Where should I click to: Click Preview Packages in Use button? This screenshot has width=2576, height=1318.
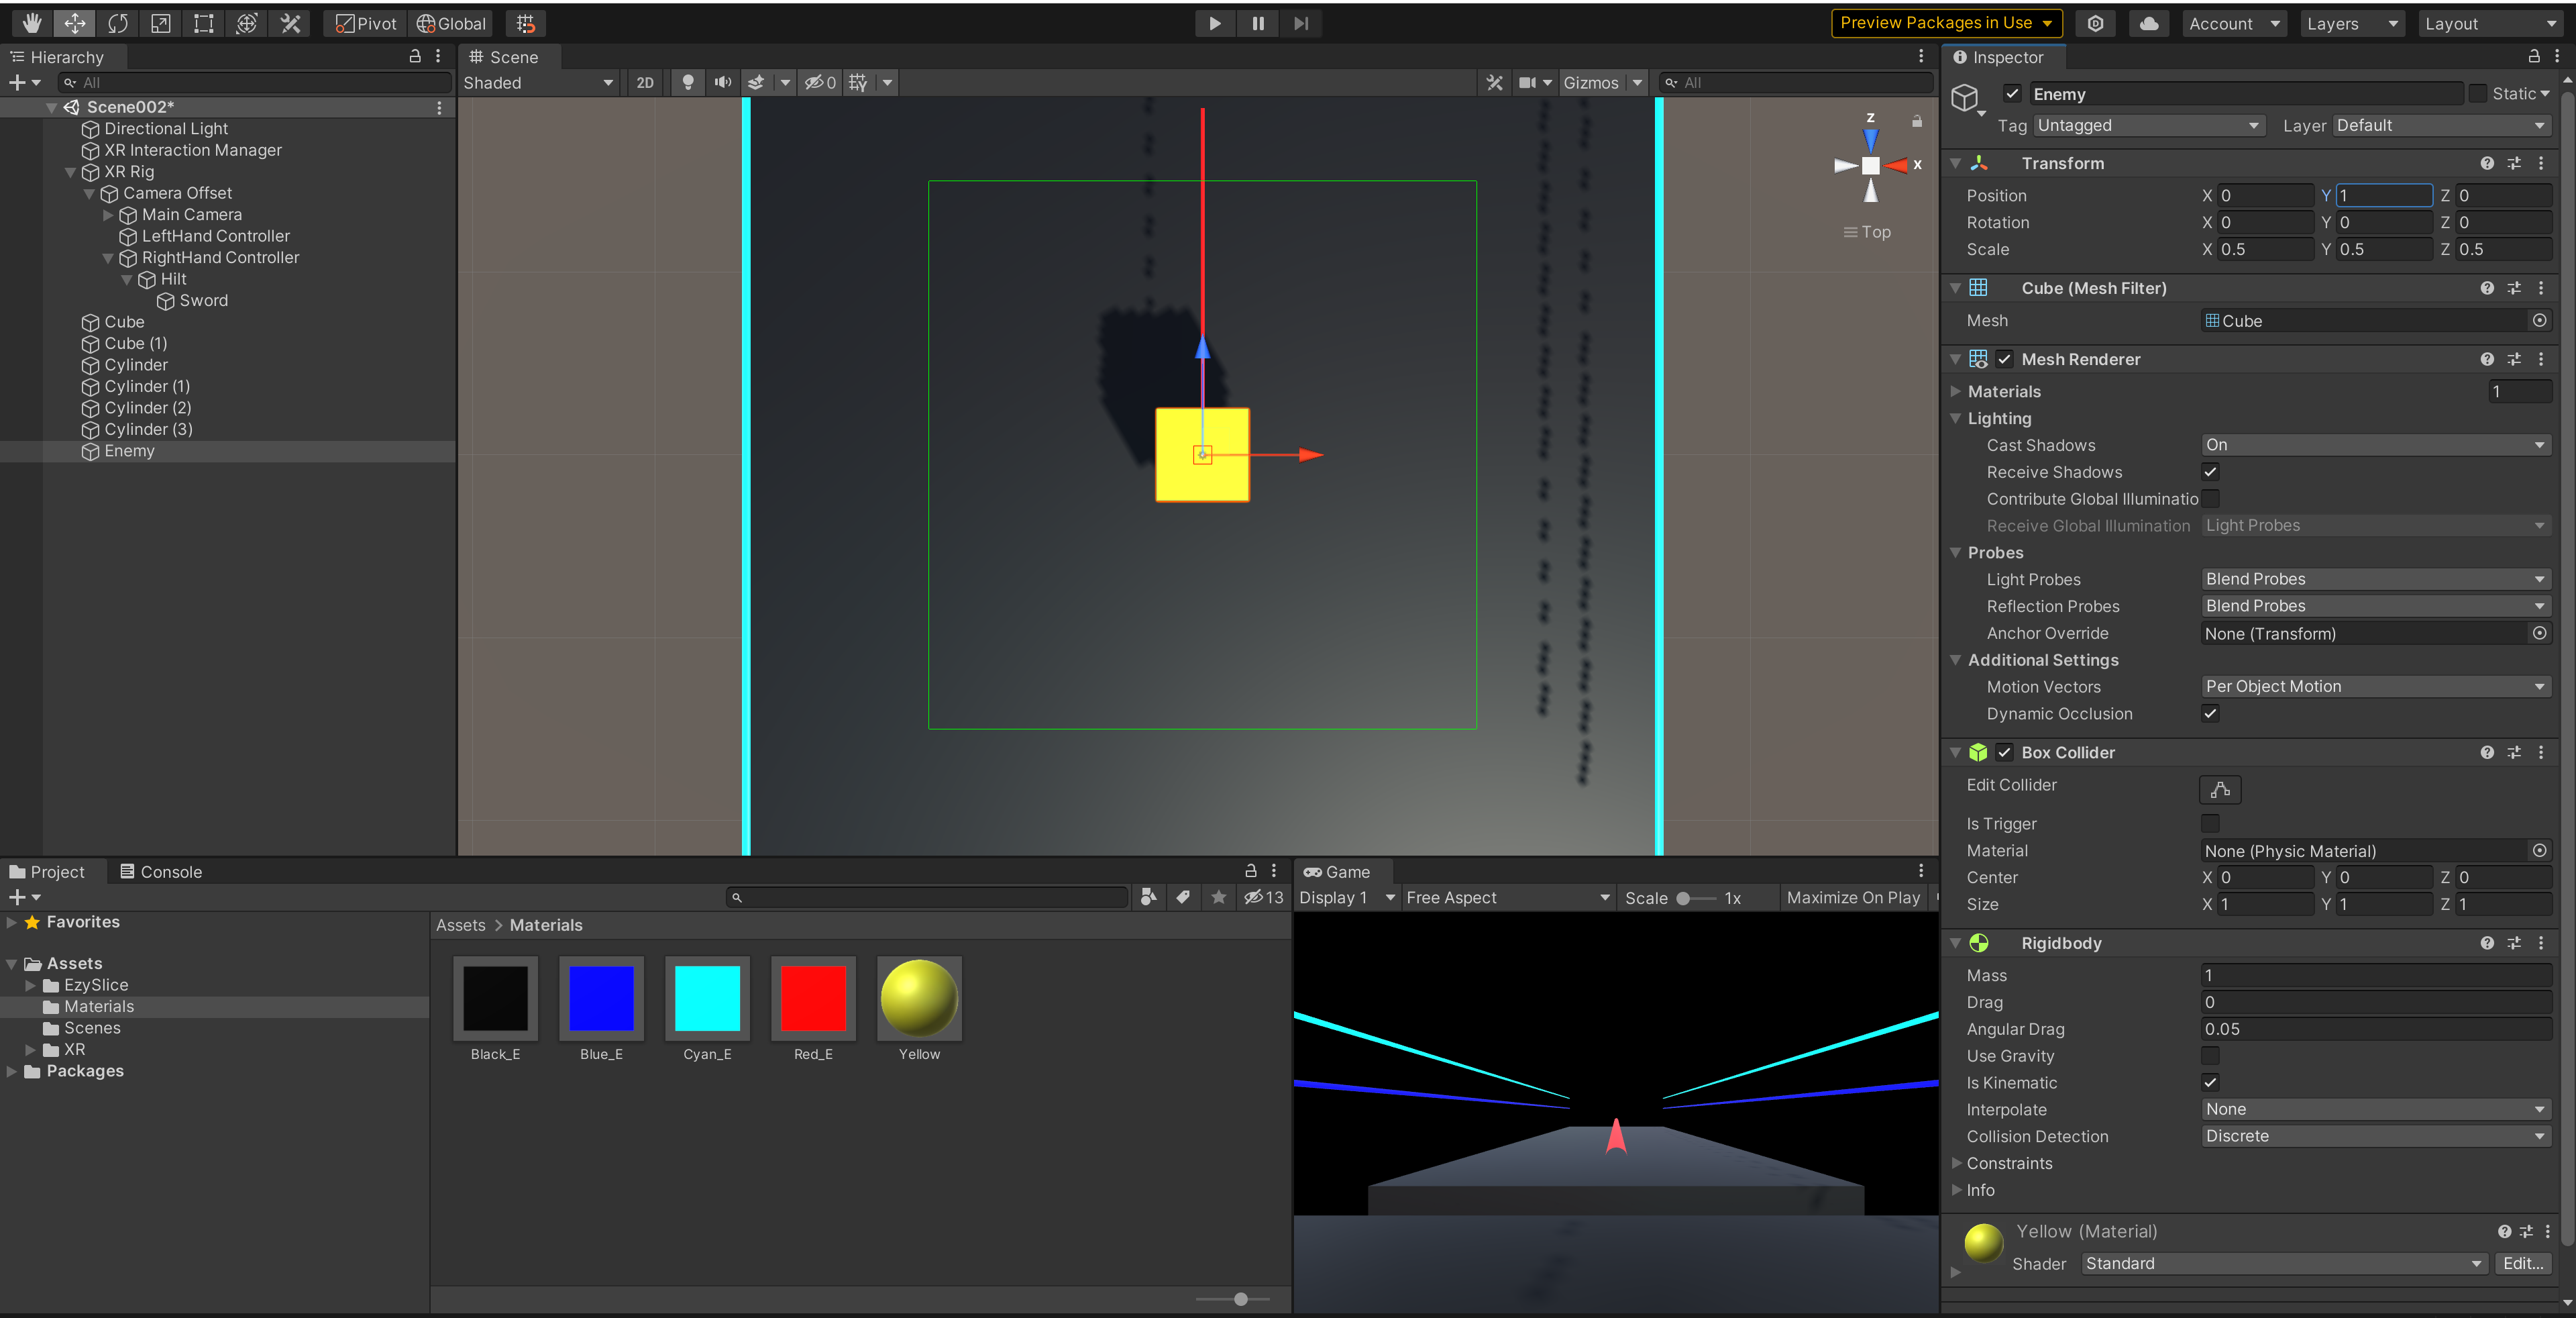[x=1945, y=23]
